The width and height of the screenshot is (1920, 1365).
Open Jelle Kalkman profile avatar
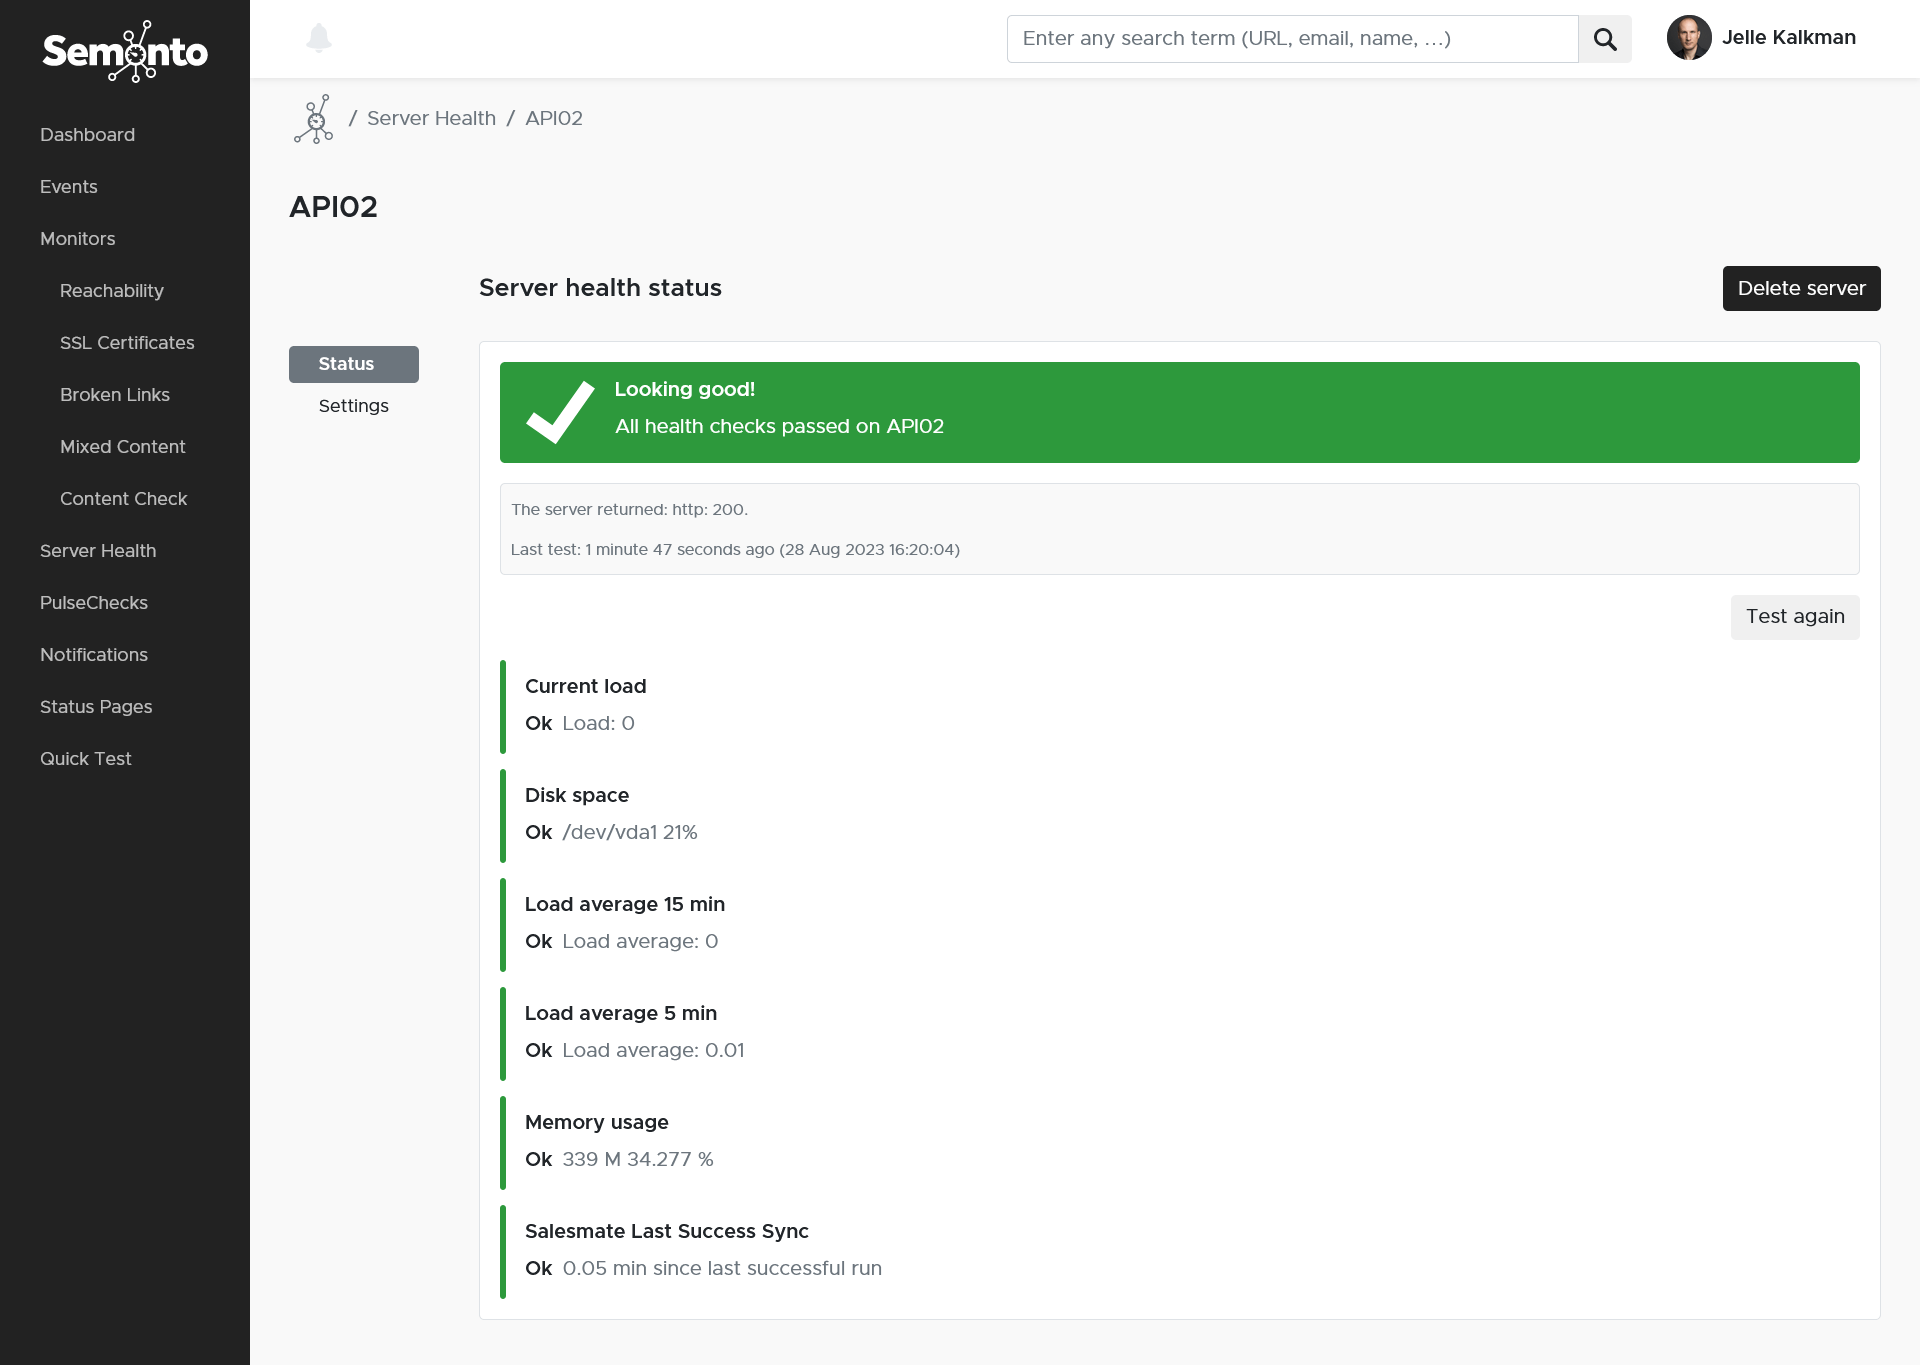1689,38
